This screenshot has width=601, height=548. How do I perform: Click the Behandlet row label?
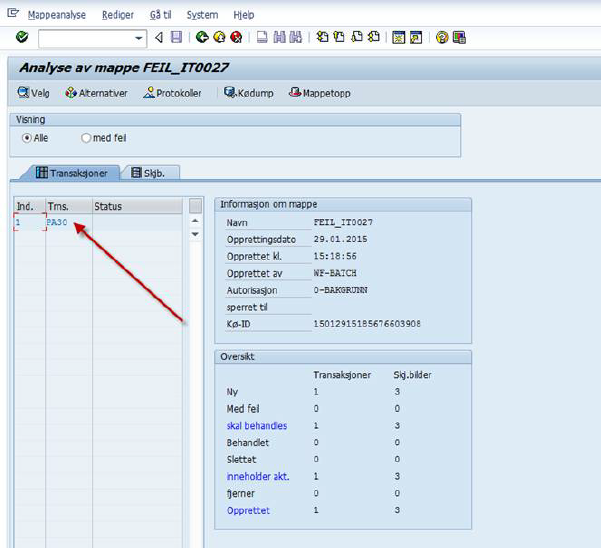[x=248, y=443]
